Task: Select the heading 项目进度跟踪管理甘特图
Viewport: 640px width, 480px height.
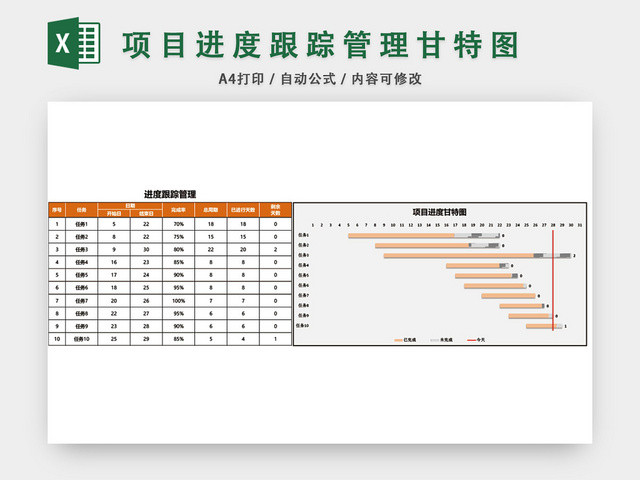Action: coord(320,44)
